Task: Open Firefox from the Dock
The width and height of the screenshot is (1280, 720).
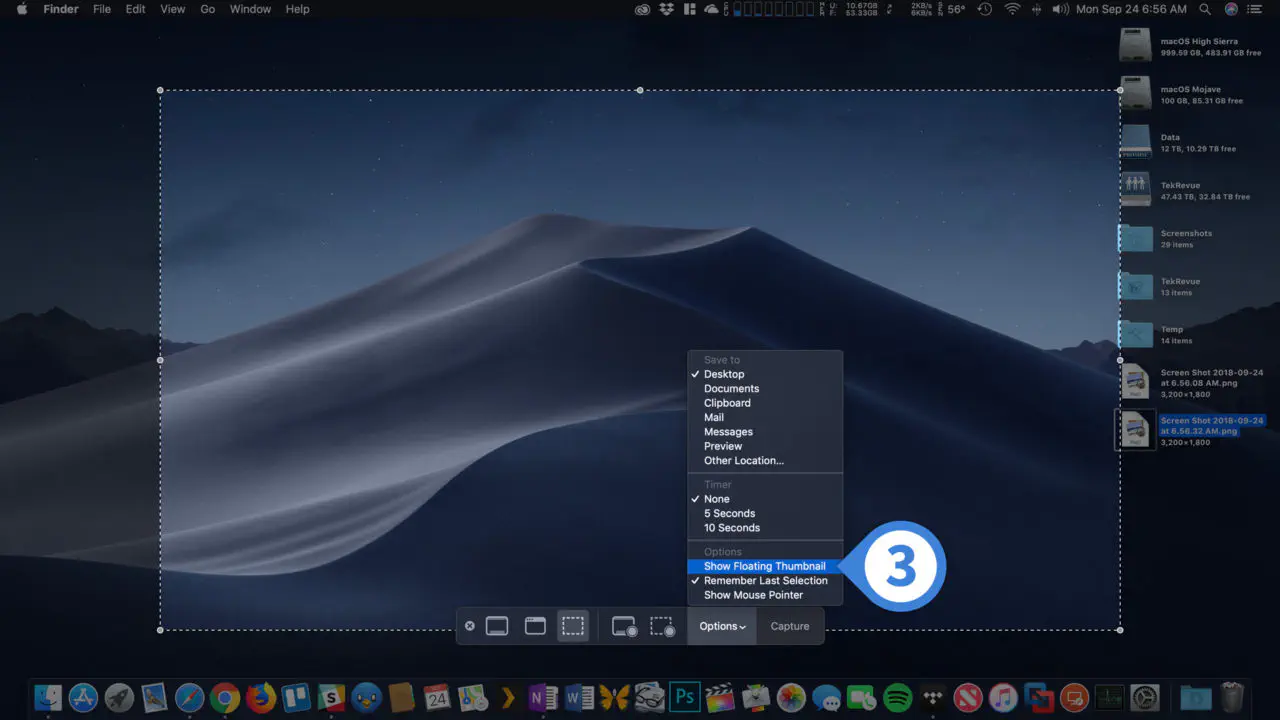Action: (x=260, y=697)
